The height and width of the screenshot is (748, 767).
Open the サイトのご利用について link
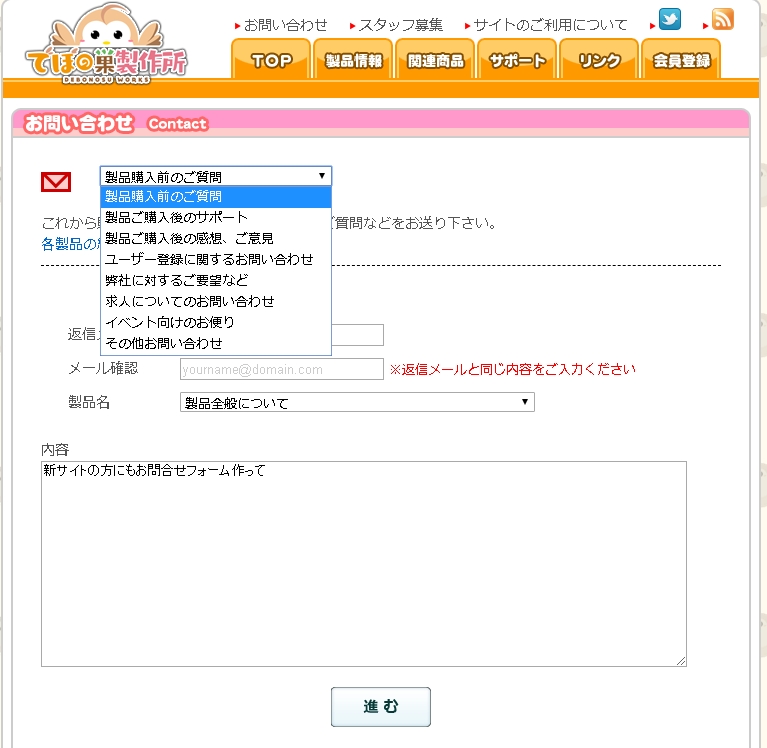click(x=550, y=25)
